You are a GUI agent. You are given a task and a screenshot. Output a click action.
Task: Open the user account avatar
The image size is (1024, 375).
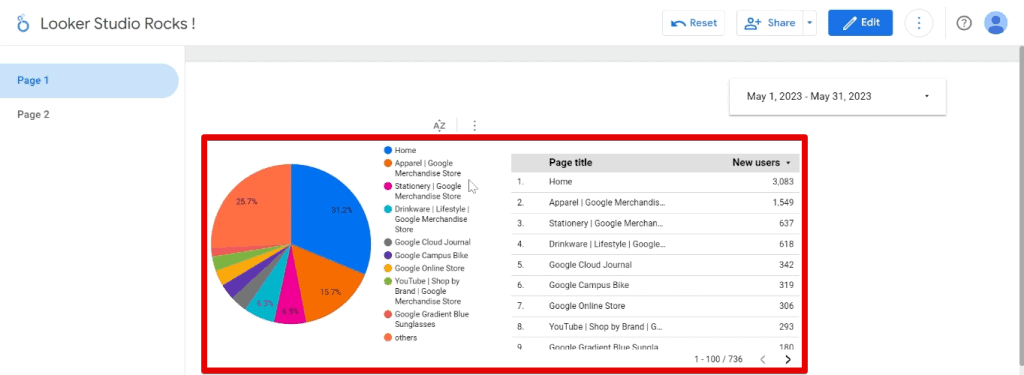(x=995, y=23)
